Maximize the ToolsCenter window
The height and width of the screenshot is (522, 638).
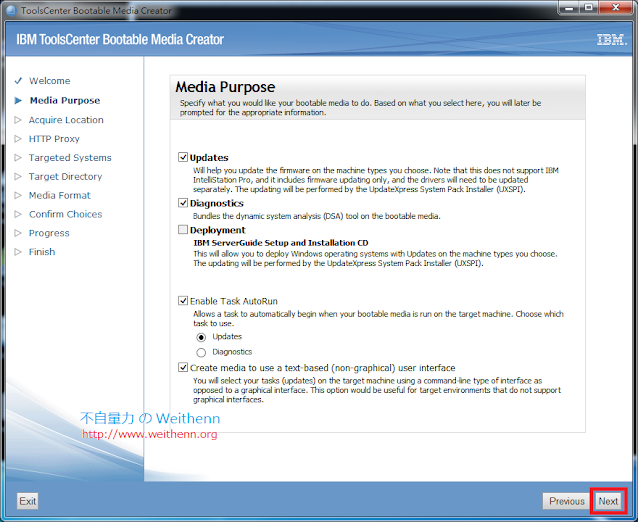pyautogui.click(x=588, y=7)
